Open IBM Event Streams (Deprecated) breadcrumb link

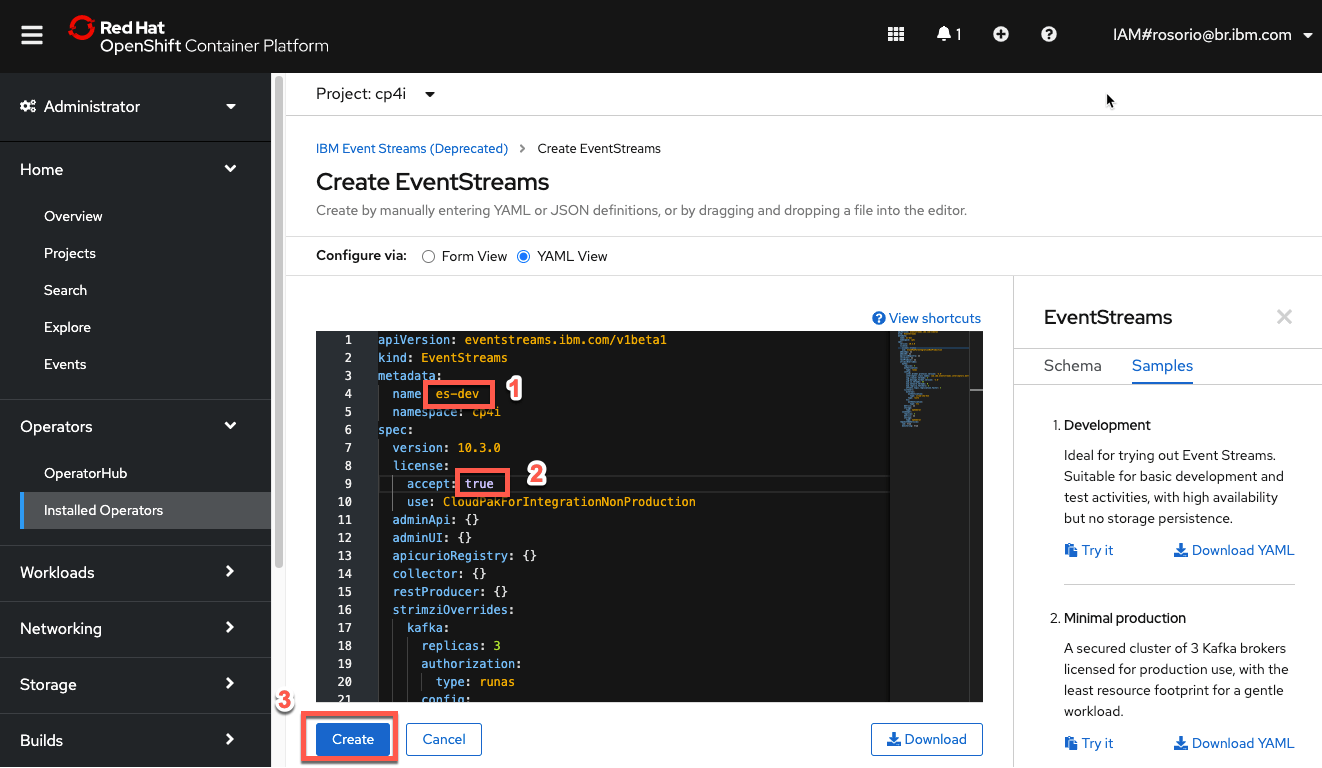[x=412, y=148]
